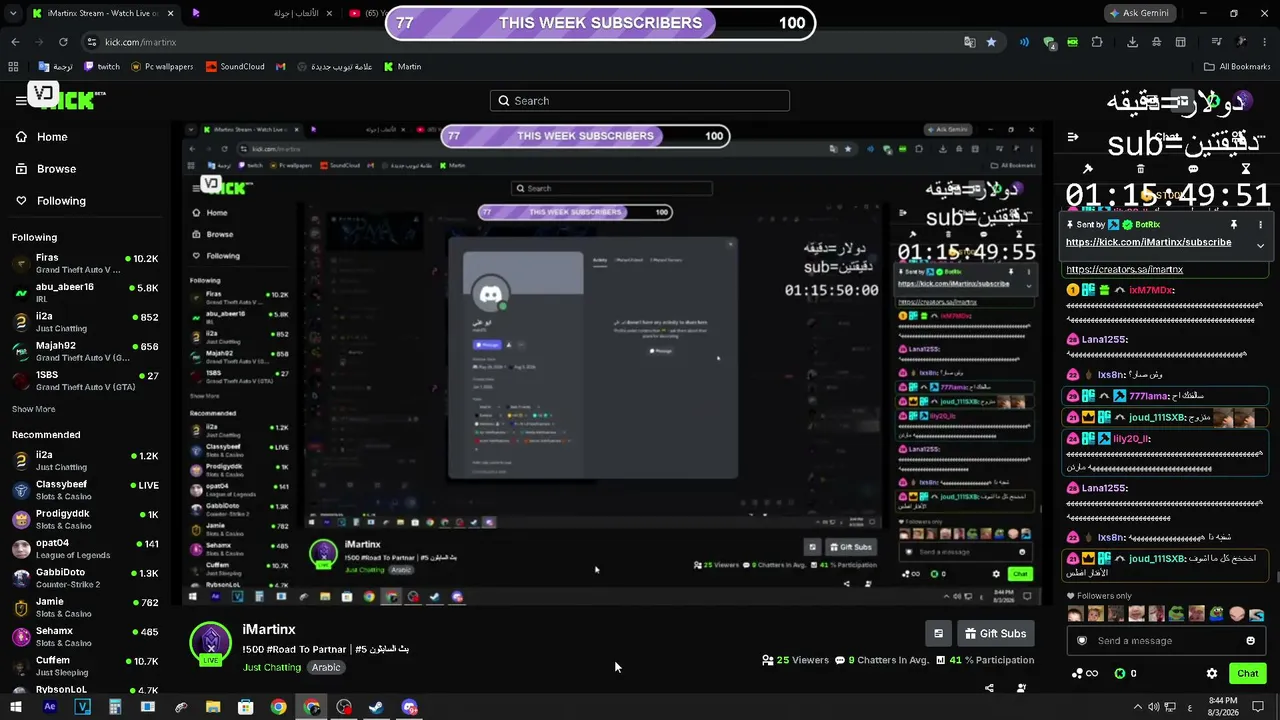Open the Martin bookmark
This screenshot has height=720, width=1280.
pos(403,67)
